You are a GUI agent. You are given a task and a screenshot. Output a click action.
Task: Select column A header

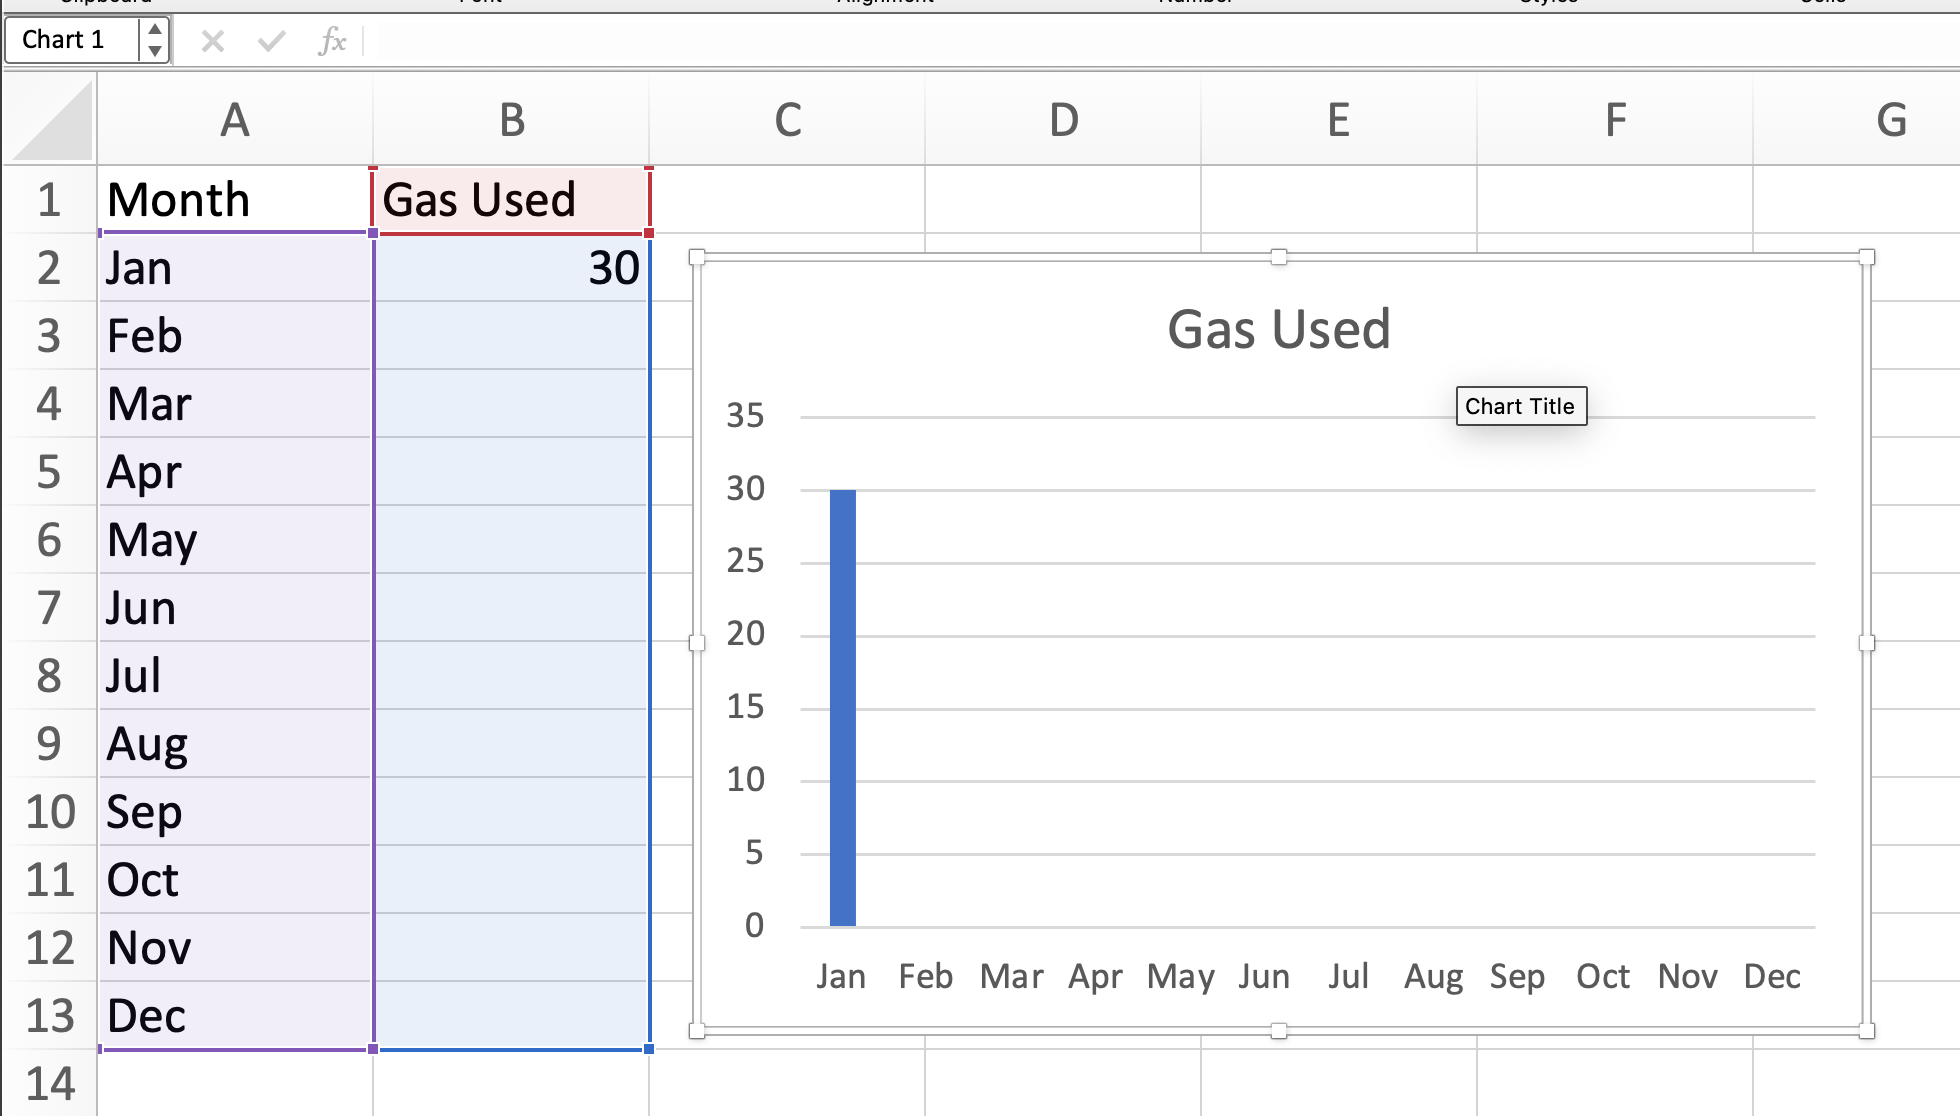point(235,121)
